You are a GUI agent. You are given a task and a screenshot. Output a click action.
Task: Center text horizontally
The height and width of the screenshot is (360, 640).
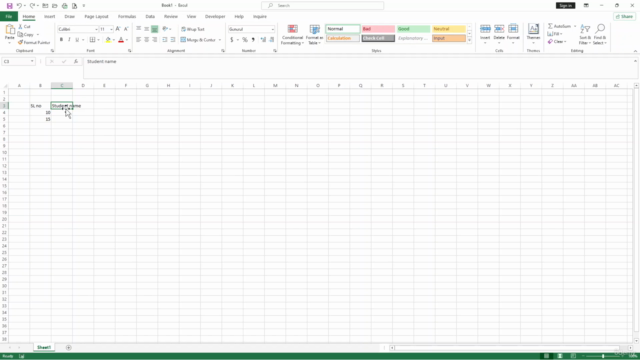tap(147, 40)
